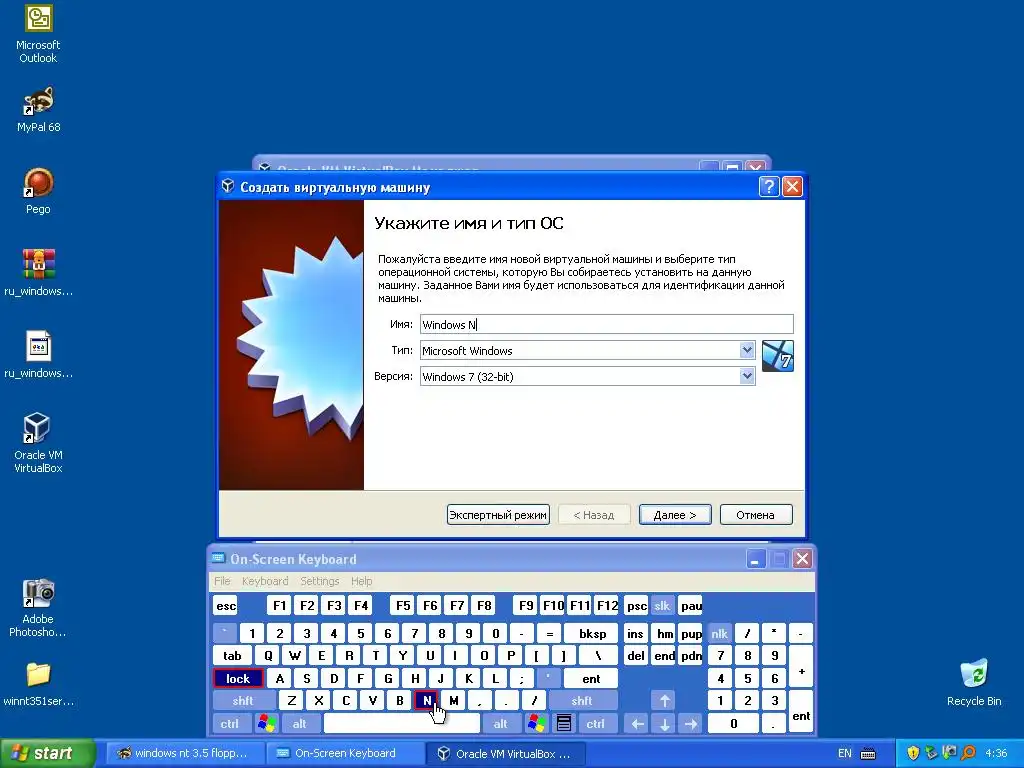Toggle the left shft key
The width and height of the screenshot is (1024, 768).
pos(243,701)
